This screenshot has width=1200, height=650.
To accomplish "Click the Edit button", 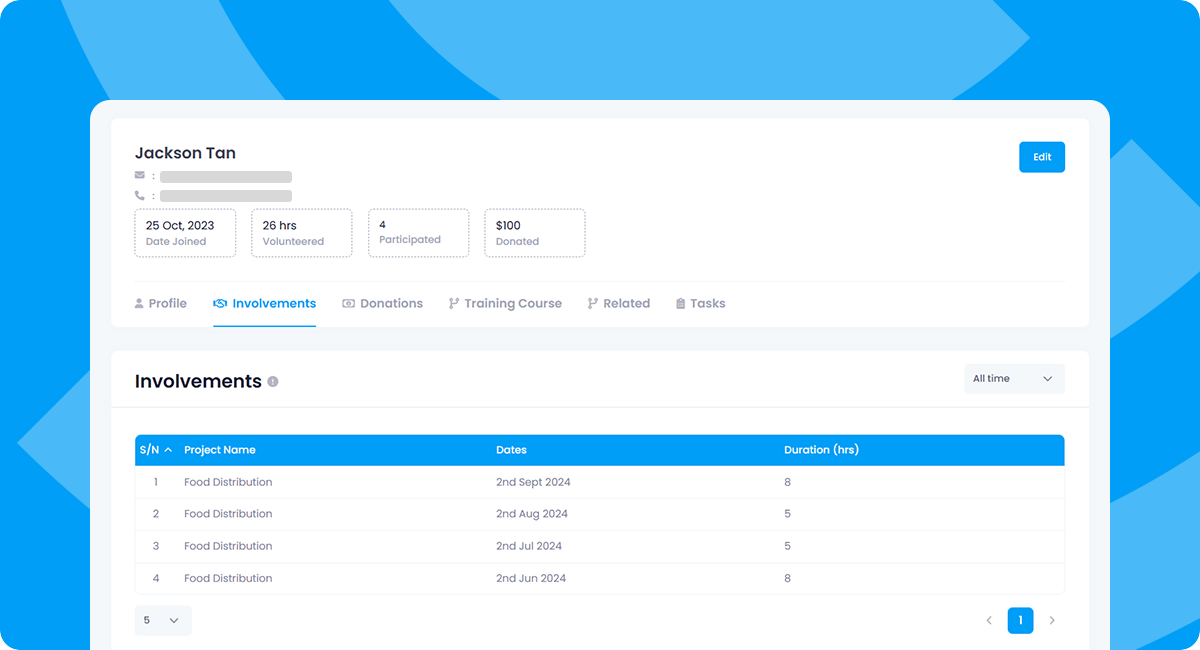I will point(1042,156).
